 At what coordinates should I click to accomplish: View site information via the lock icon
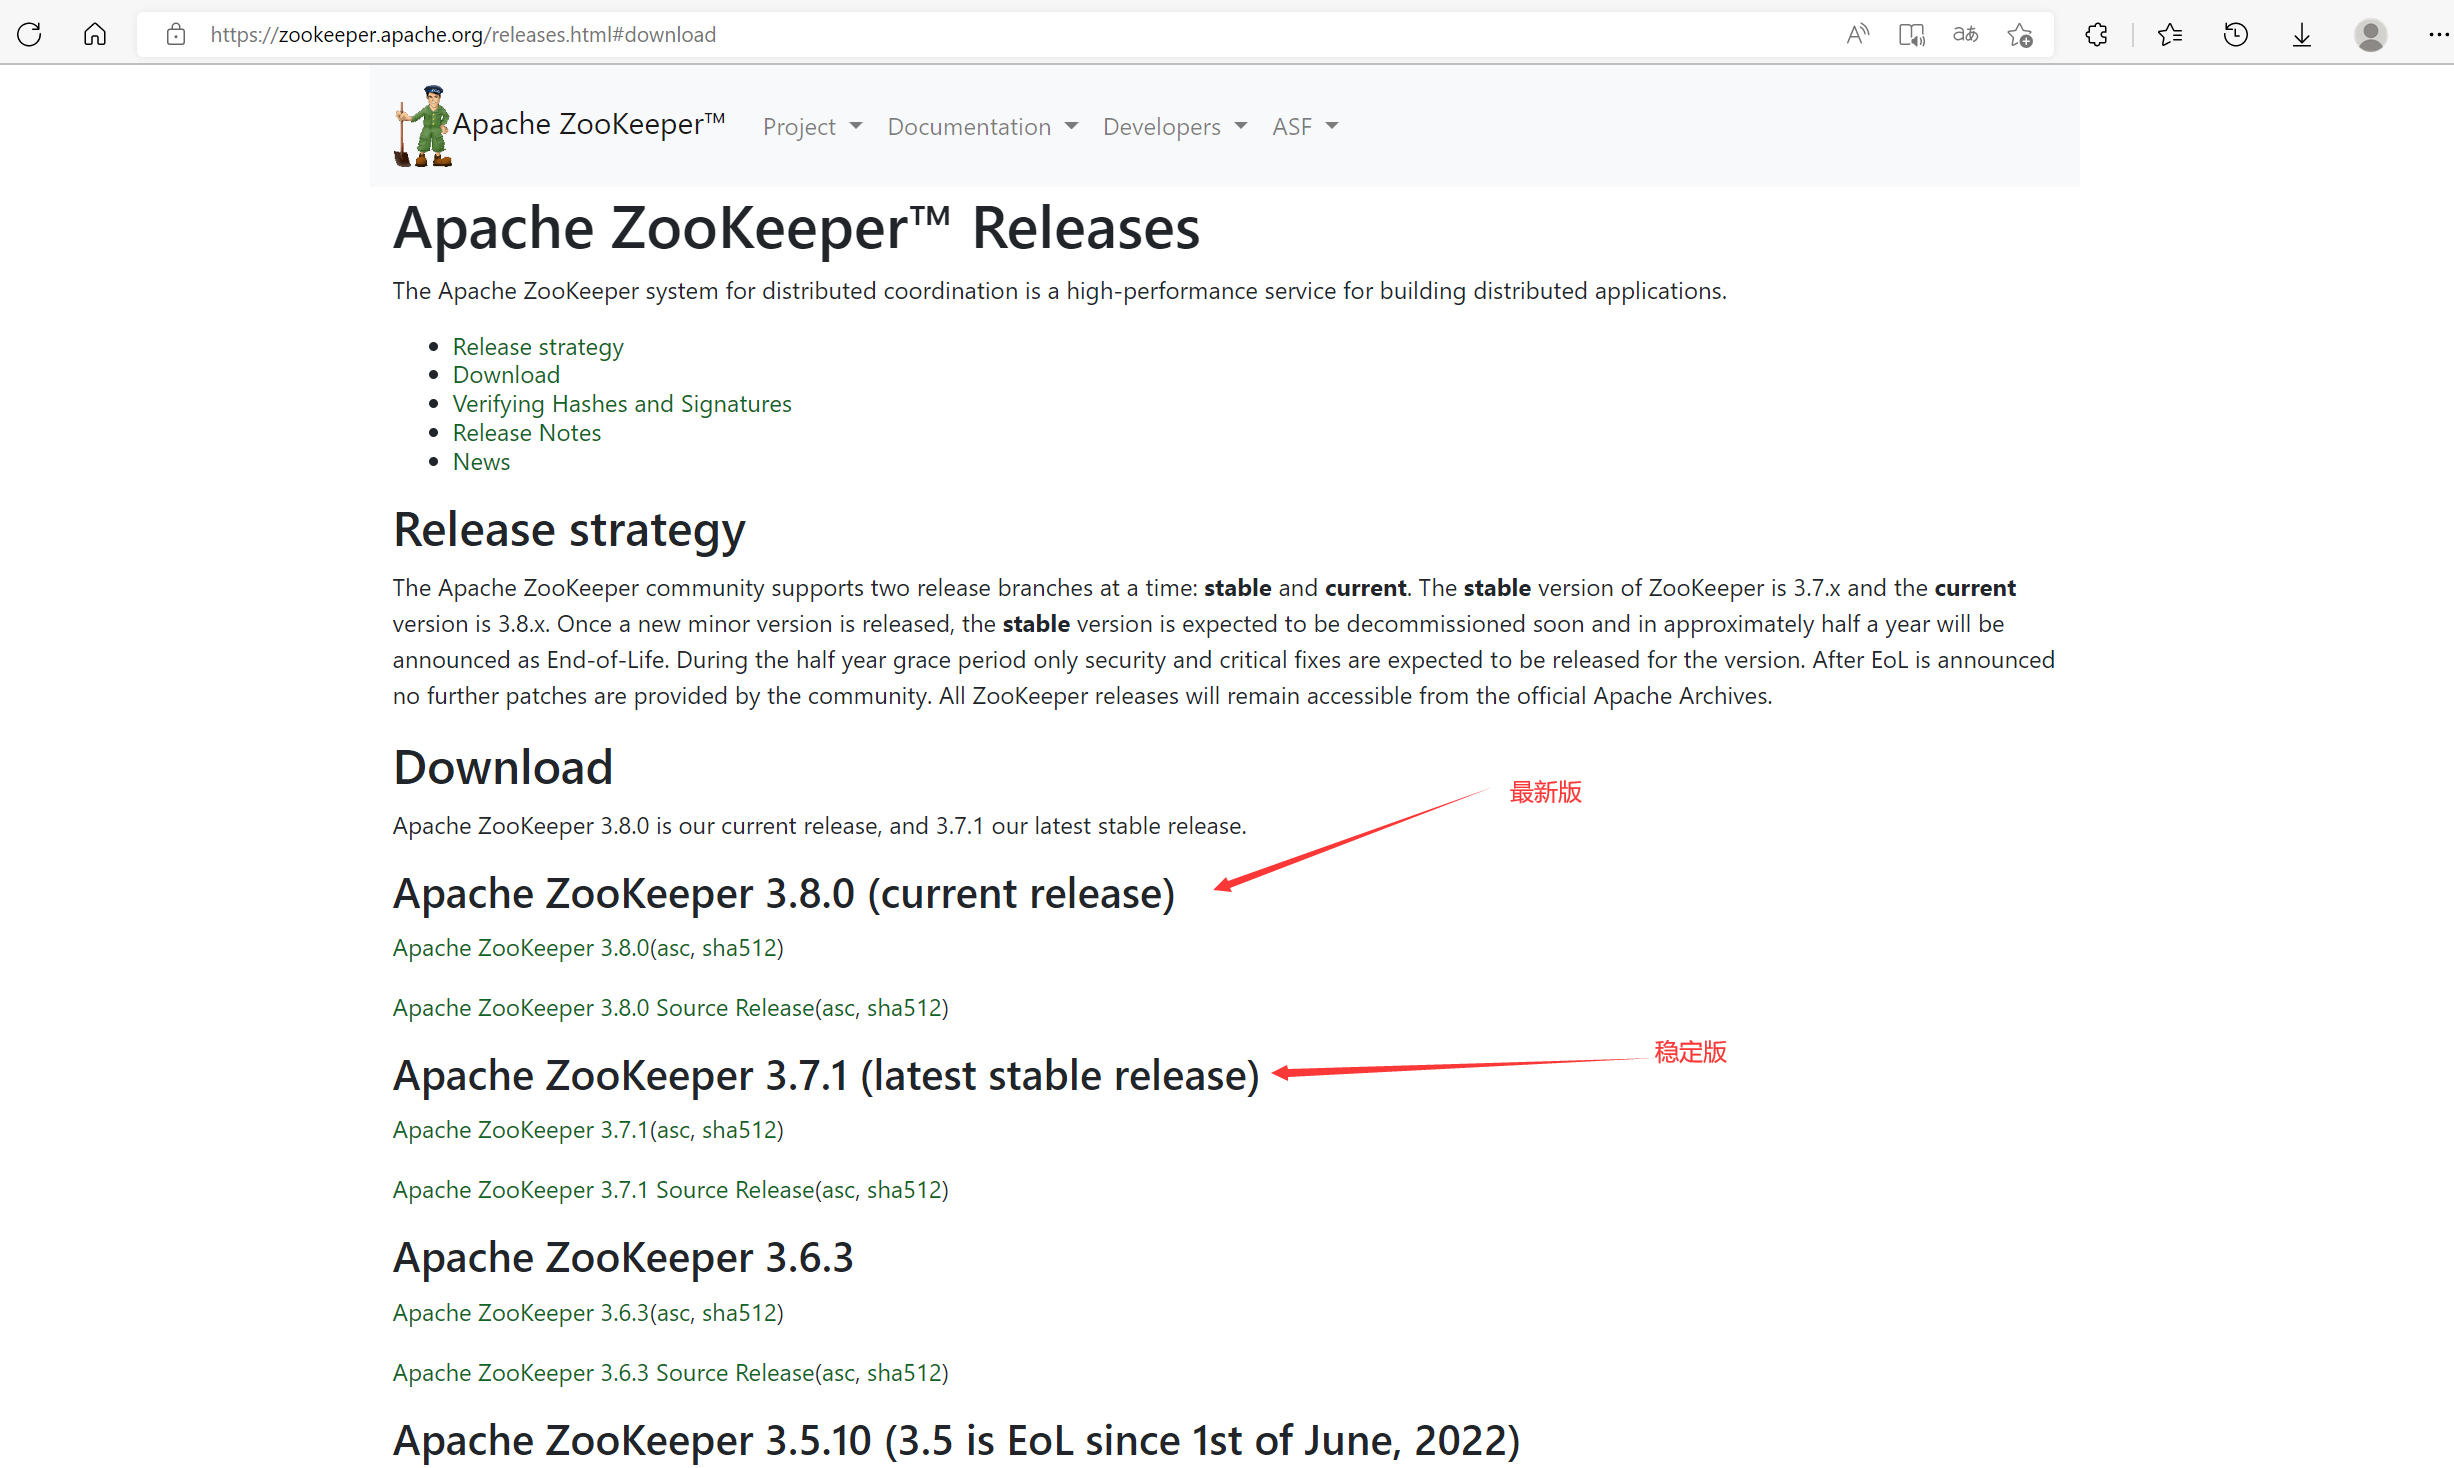pos(176,35)
